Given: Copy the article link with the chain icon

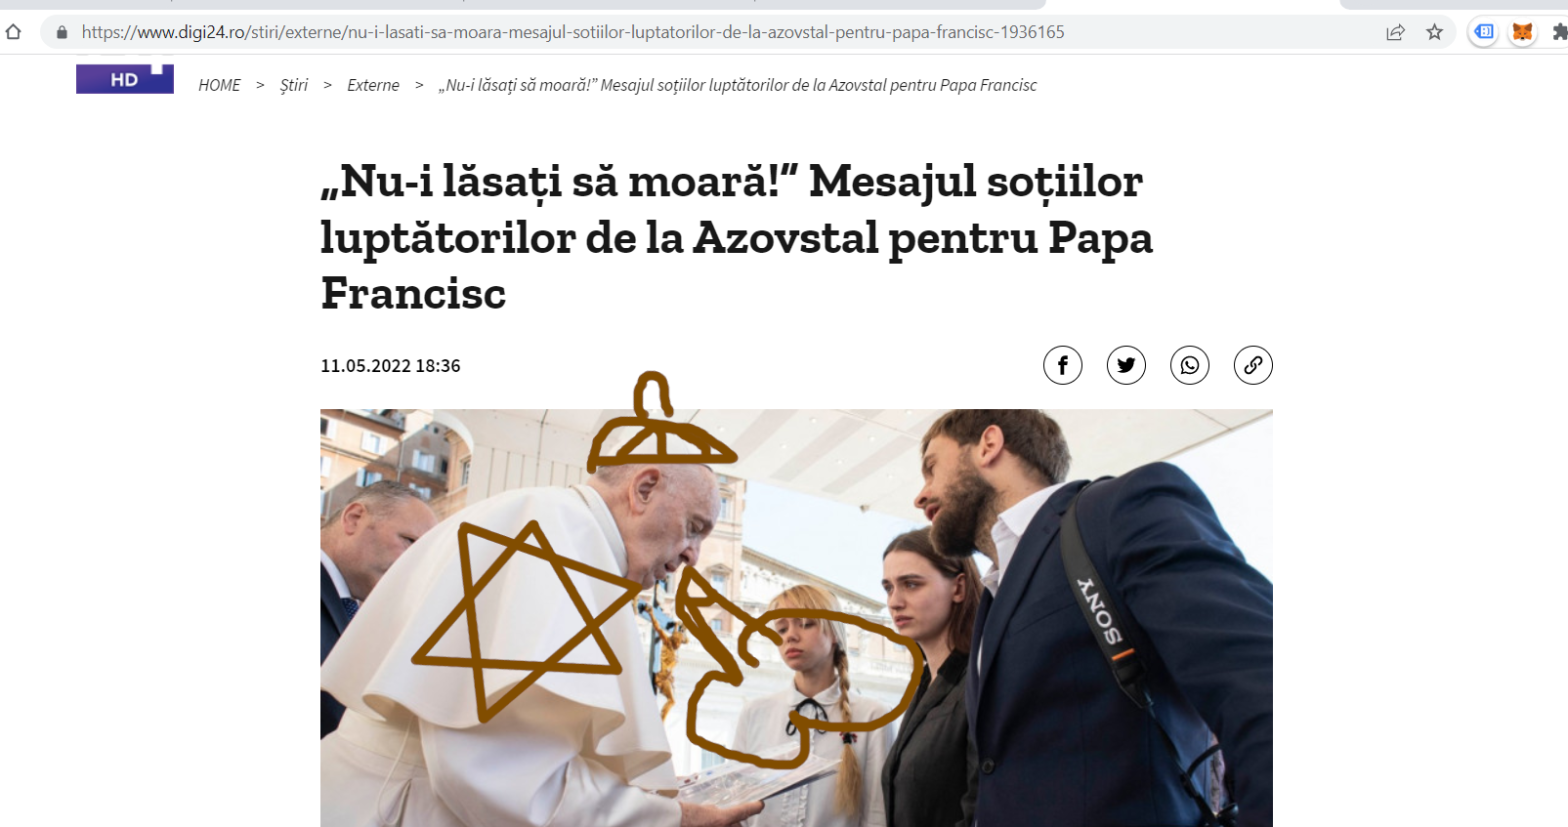Looking at the screenshot, I should pyautogui.click(x=1253, y=365).
